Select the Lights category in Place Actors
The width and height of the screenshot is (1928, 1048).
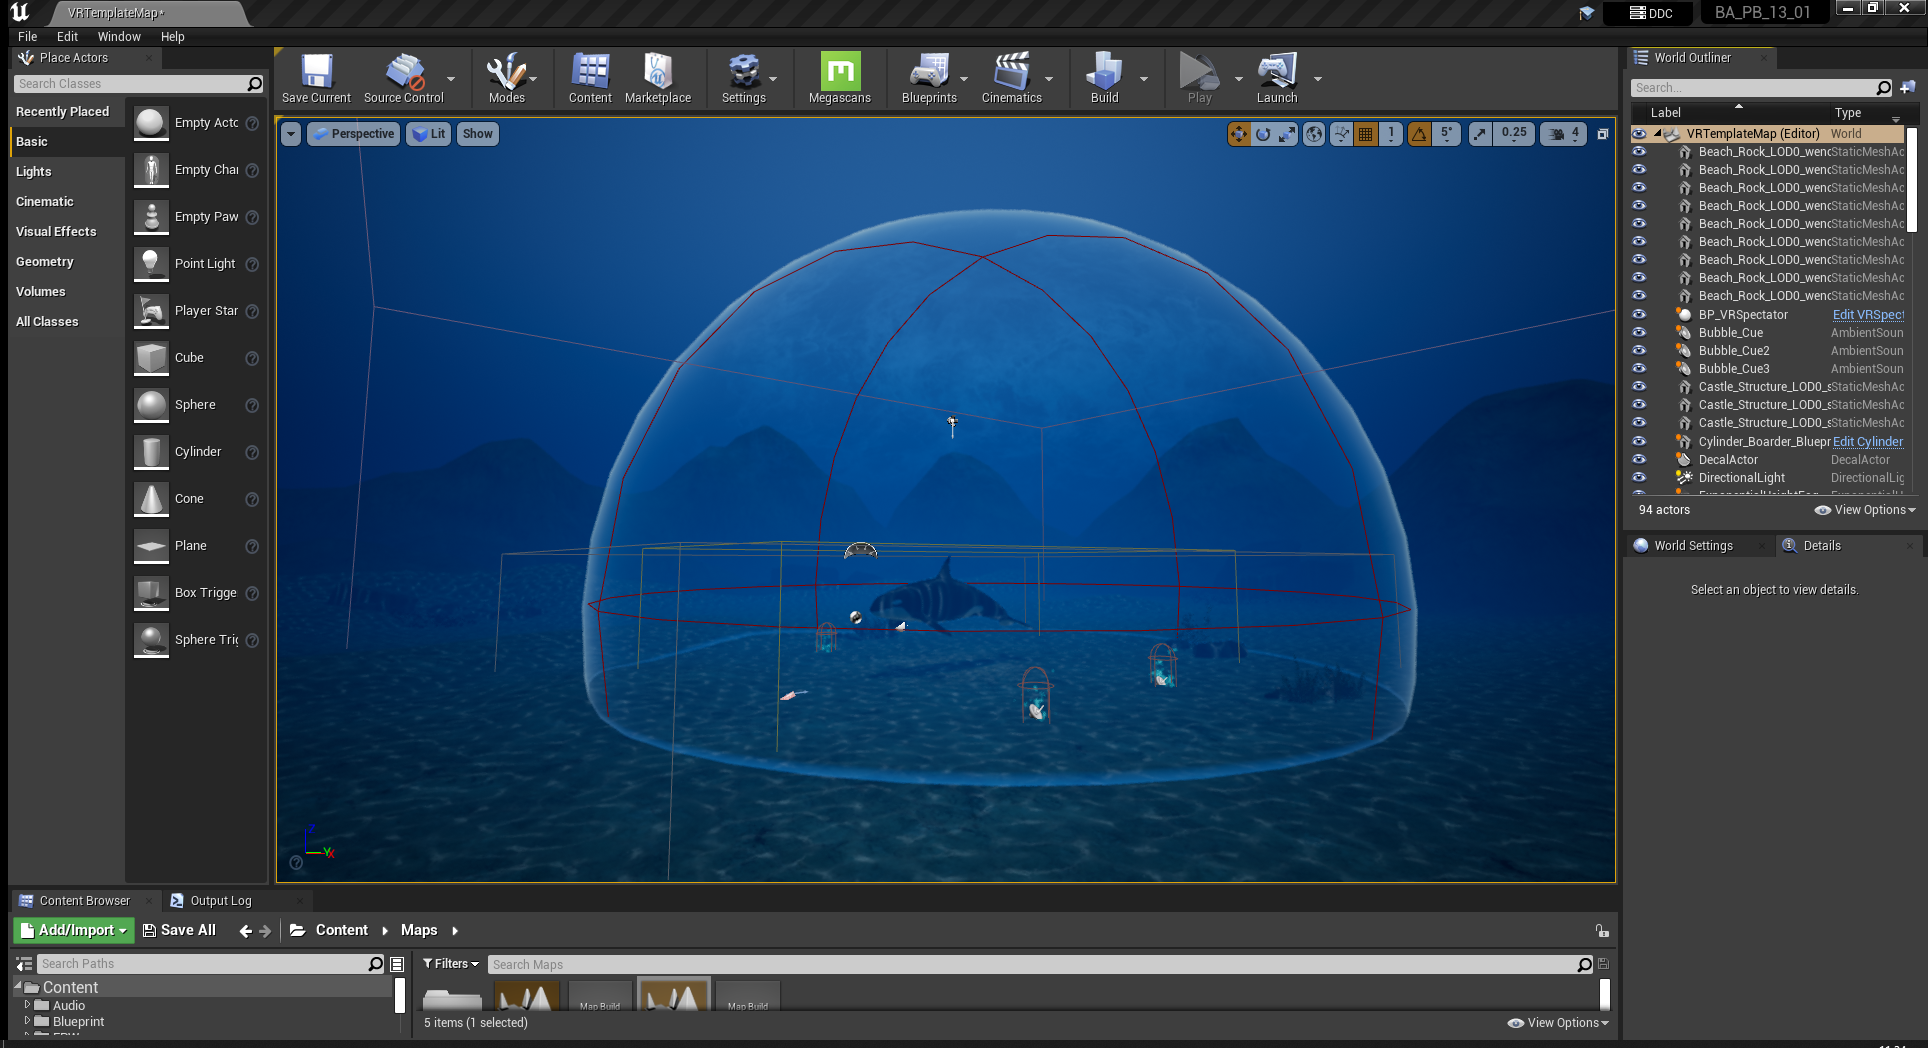[33, 171]
